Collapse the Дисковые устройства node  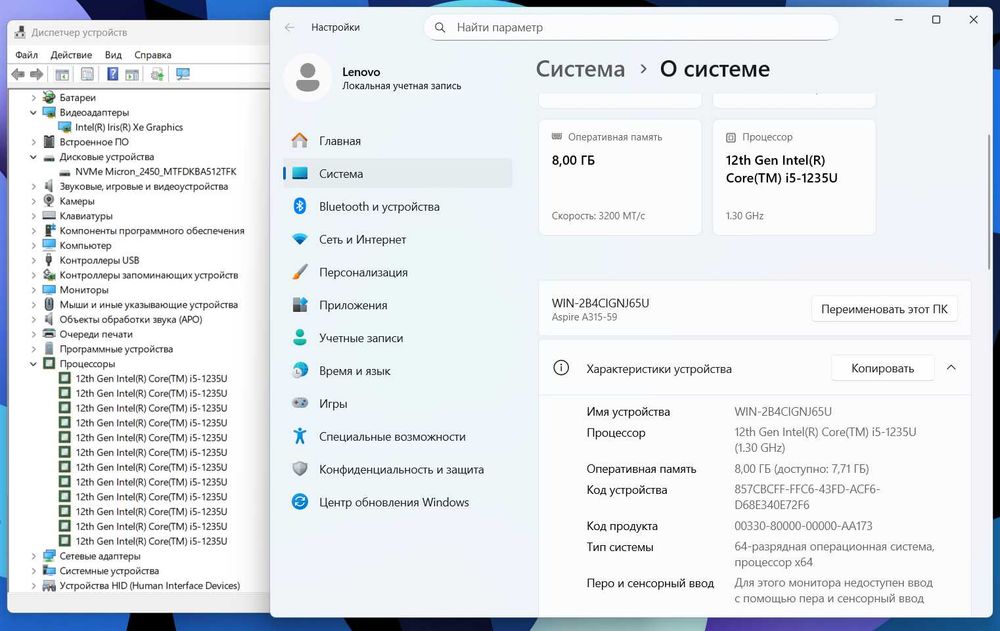[34, 157]
